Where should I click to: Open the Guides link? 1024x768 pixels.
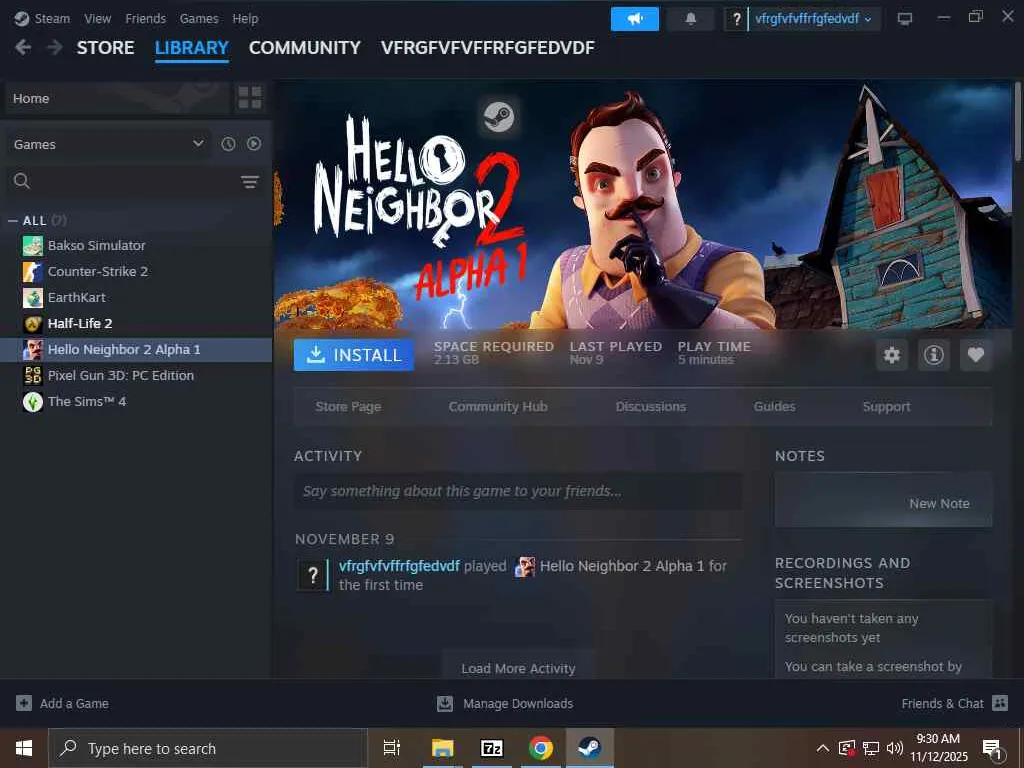[775, 406]
